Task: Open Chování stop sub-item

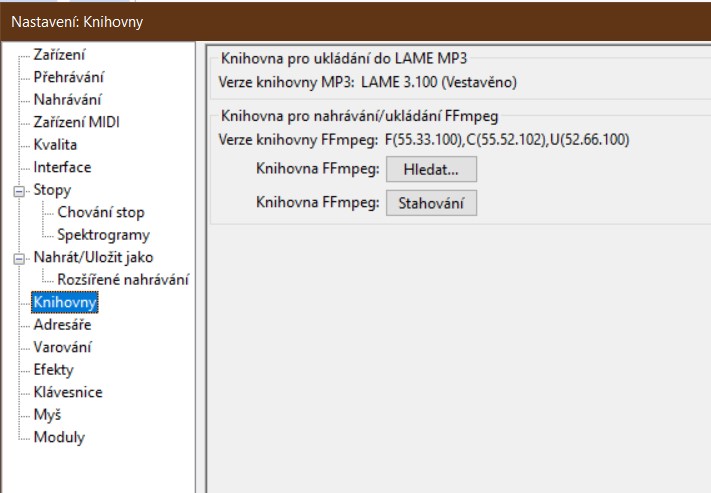Action: [101, 212]
